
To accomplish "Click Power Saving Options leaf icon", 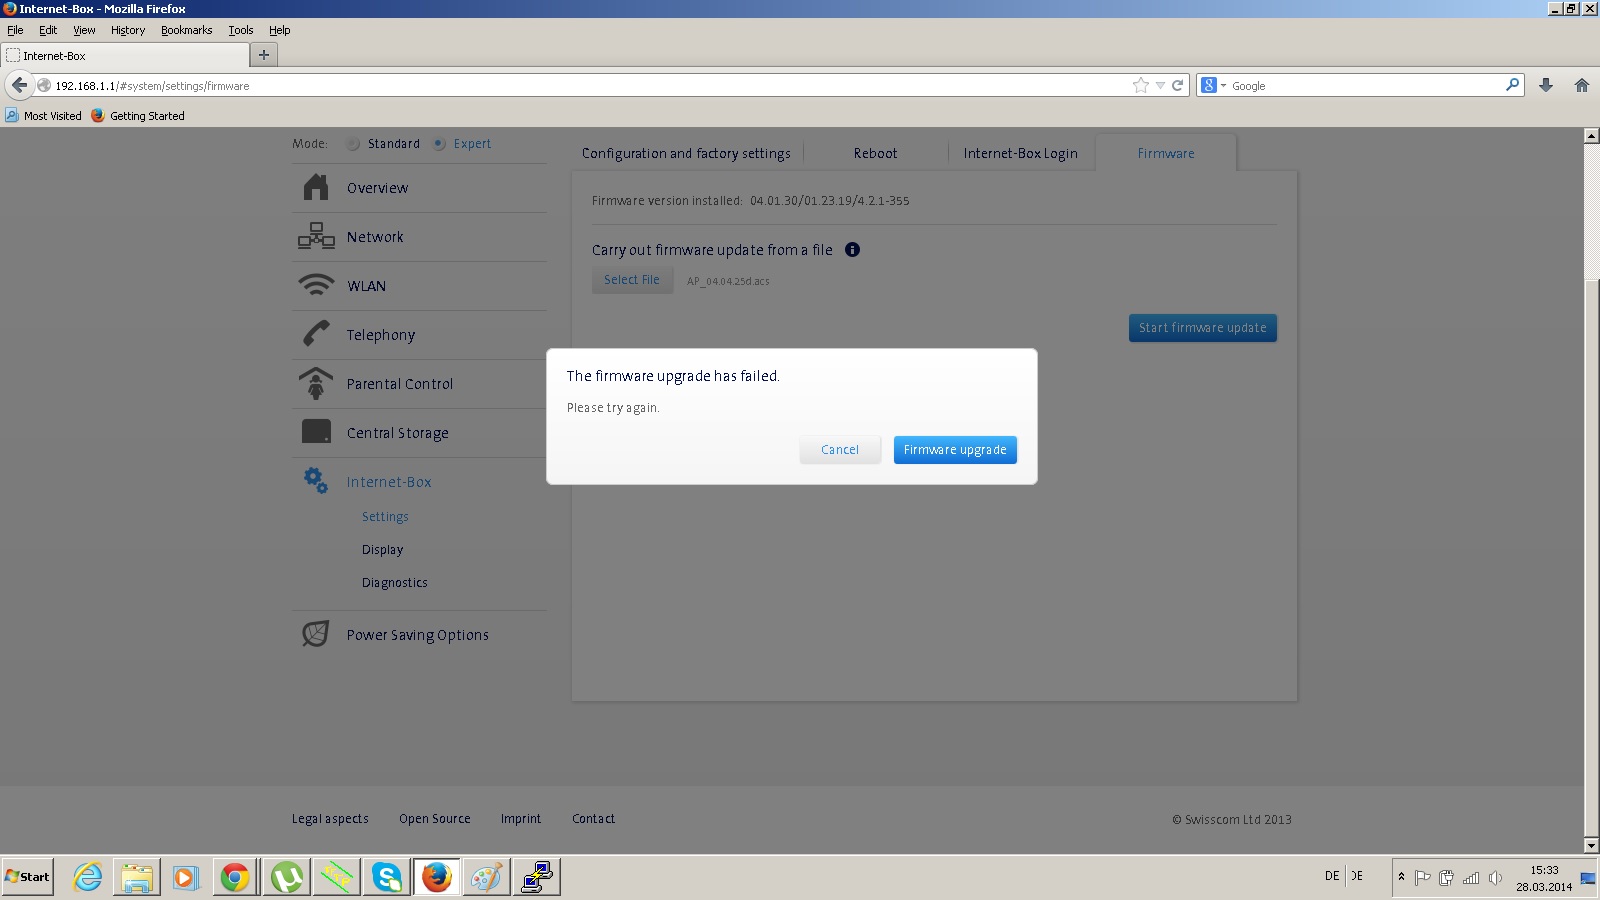I will coord(316,634).
